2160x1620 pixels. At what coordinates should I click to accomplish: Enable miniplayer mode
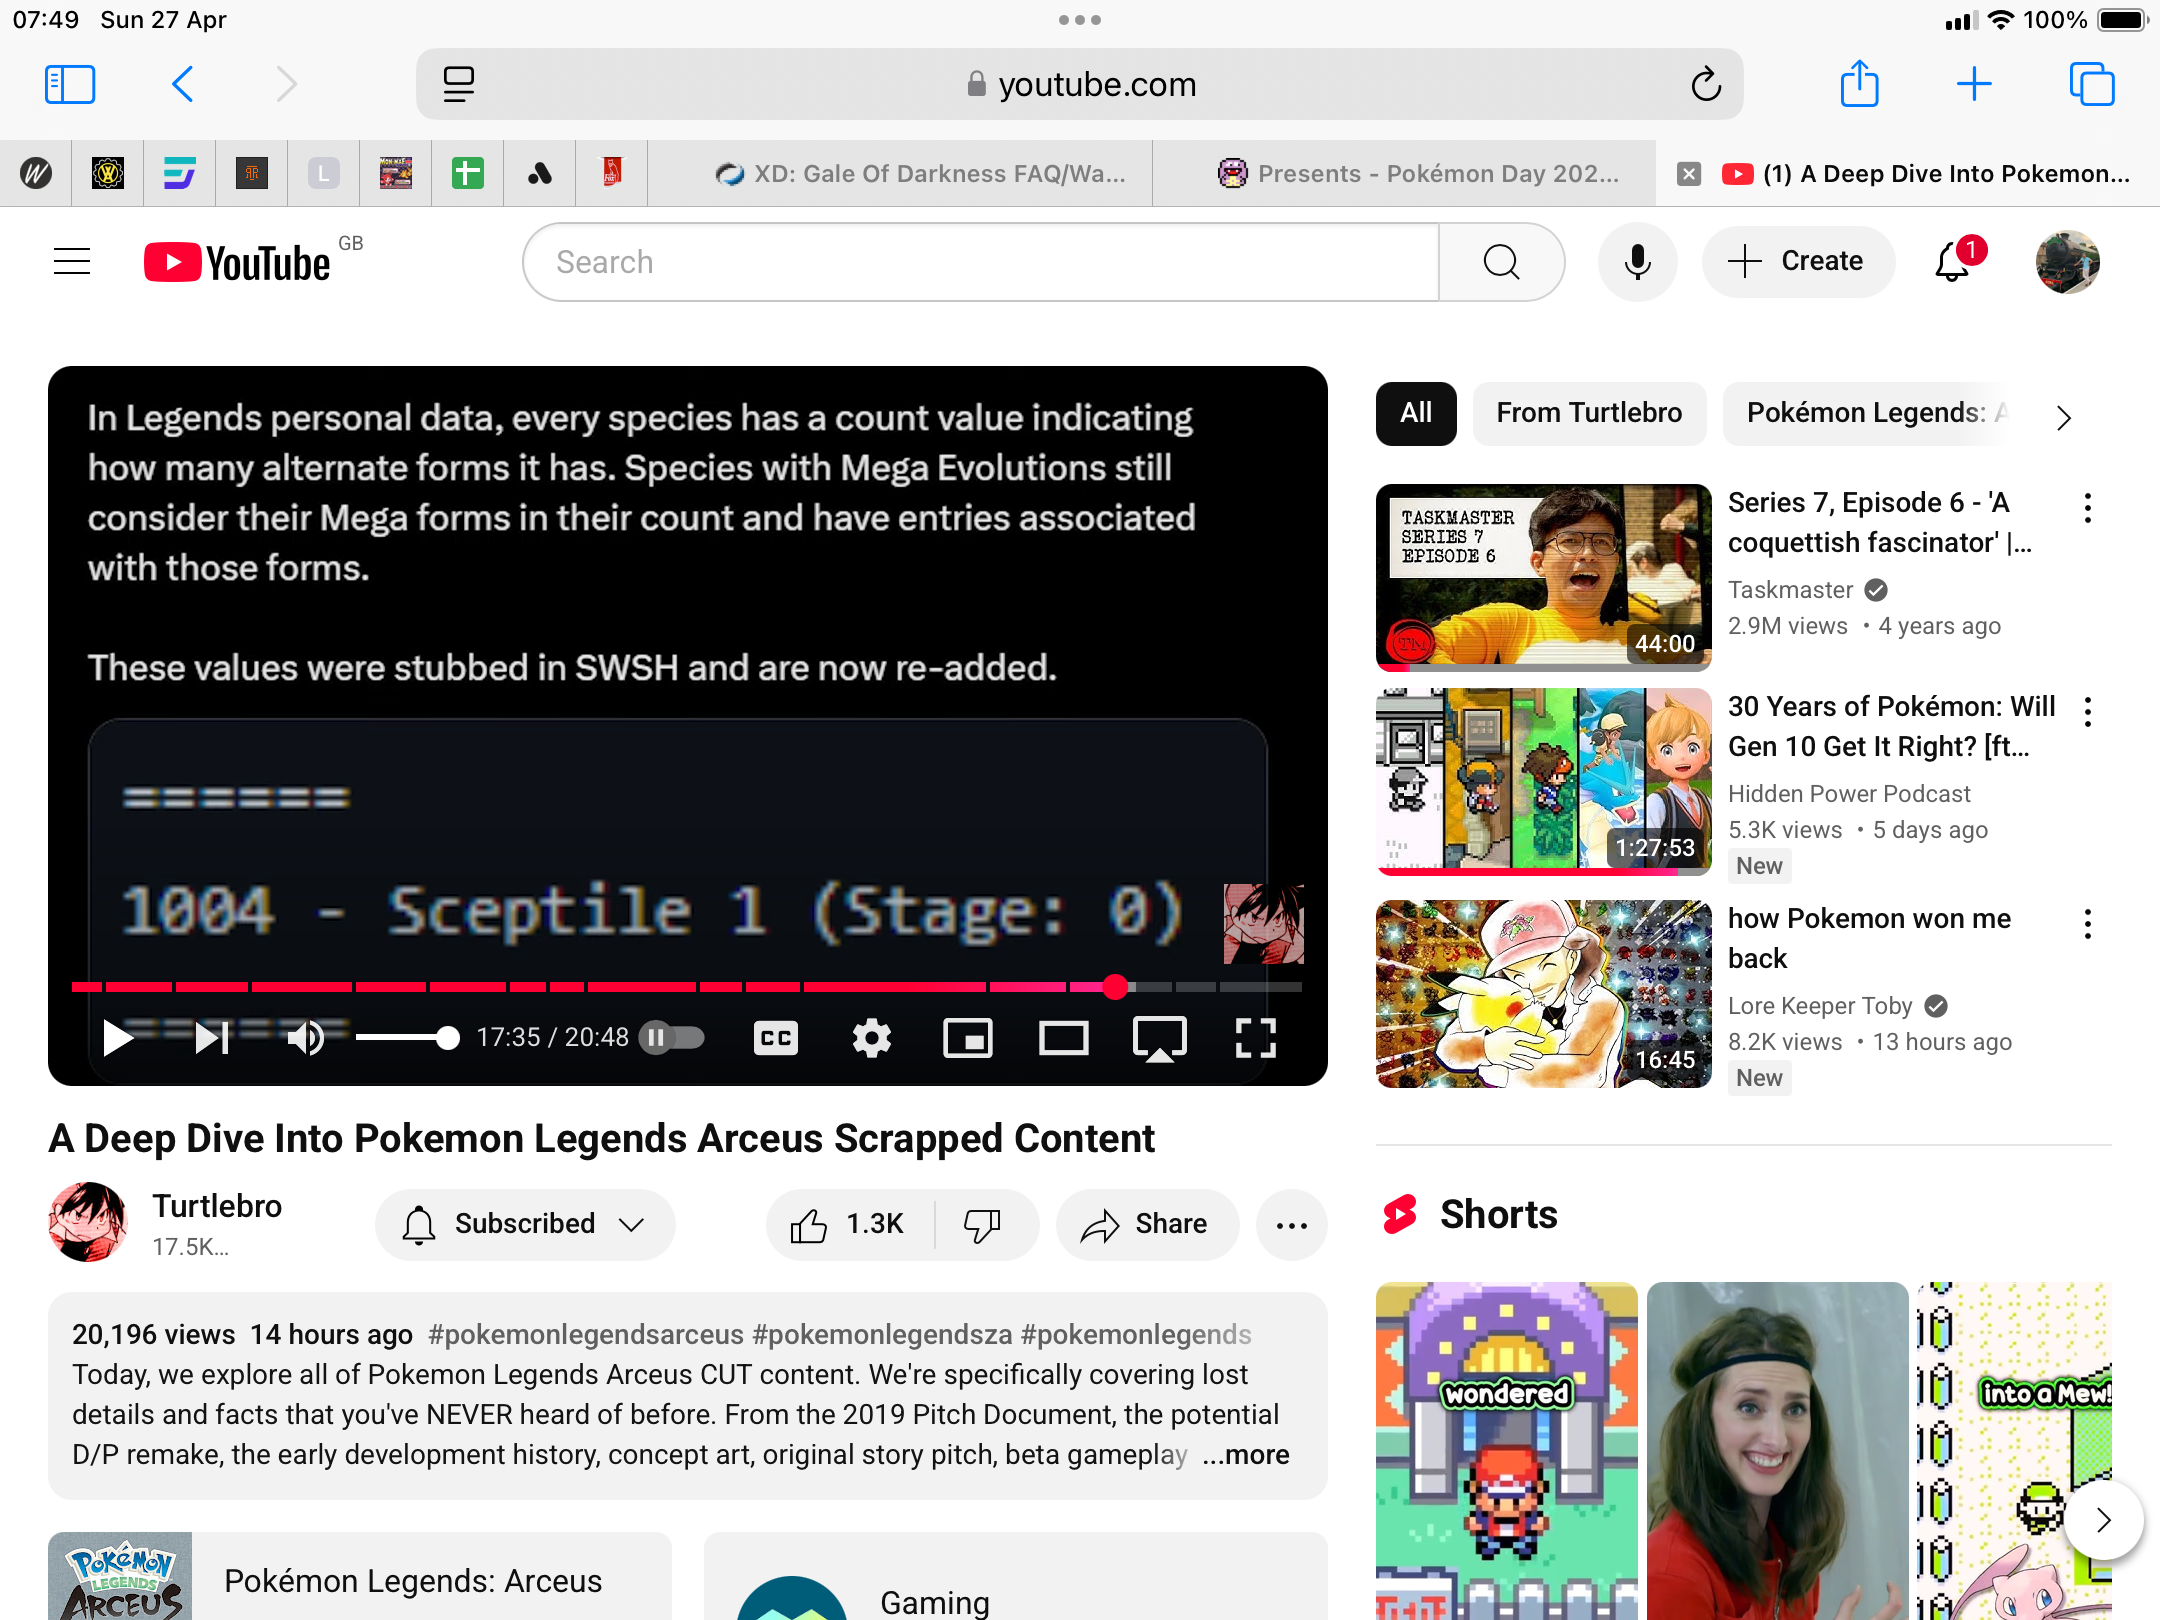point(968,1038)
